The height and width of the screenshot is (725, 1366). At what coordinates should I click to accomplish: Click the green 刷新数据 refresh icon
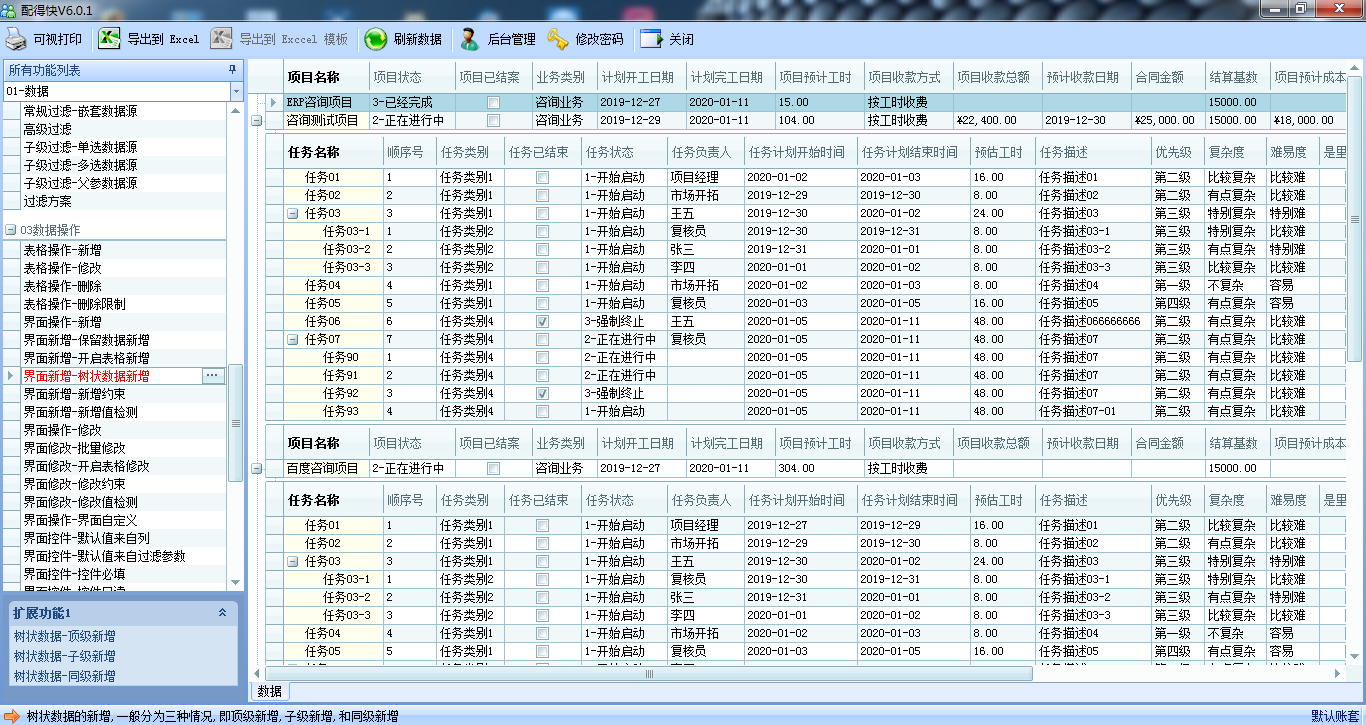click(x=375, y=40)
